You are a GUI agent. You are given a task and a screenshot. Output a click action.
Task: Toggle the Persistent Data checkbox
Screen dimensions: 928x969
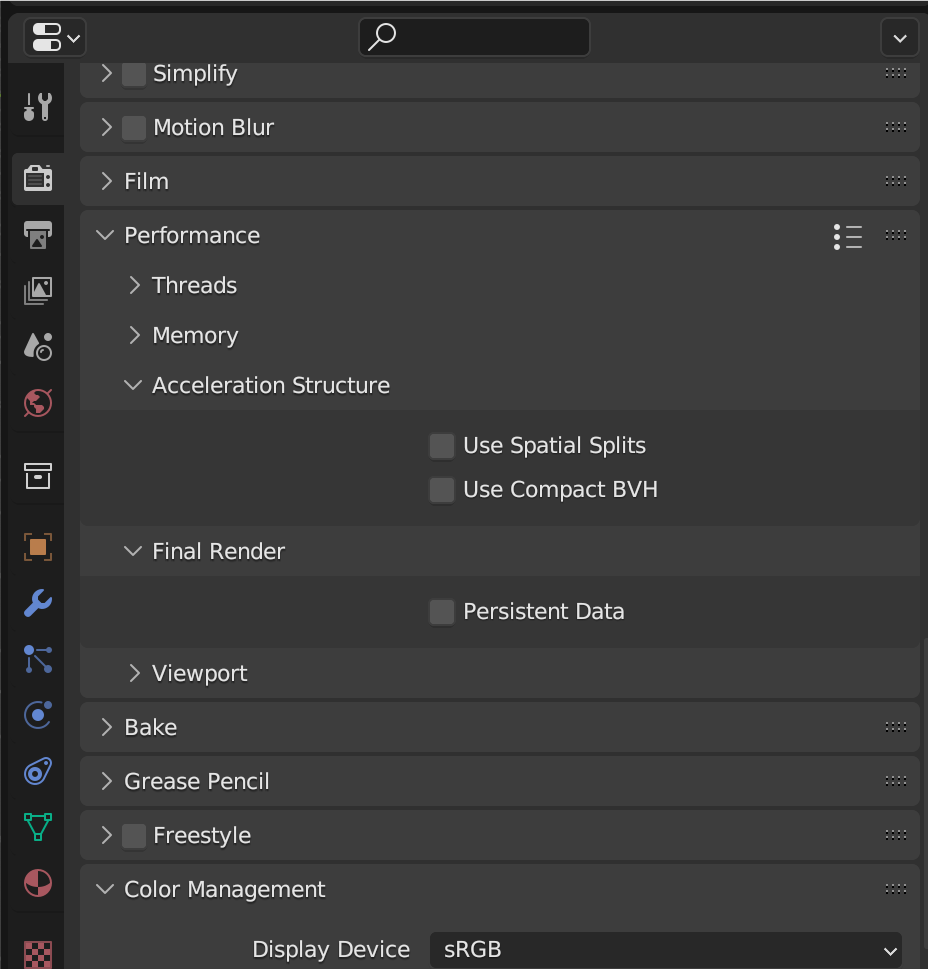(442, 612)
